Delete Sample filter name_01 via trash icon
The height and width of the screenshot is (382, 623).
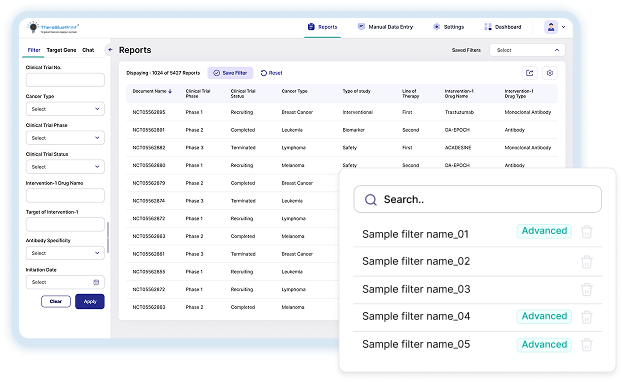(x=587, y=232)
